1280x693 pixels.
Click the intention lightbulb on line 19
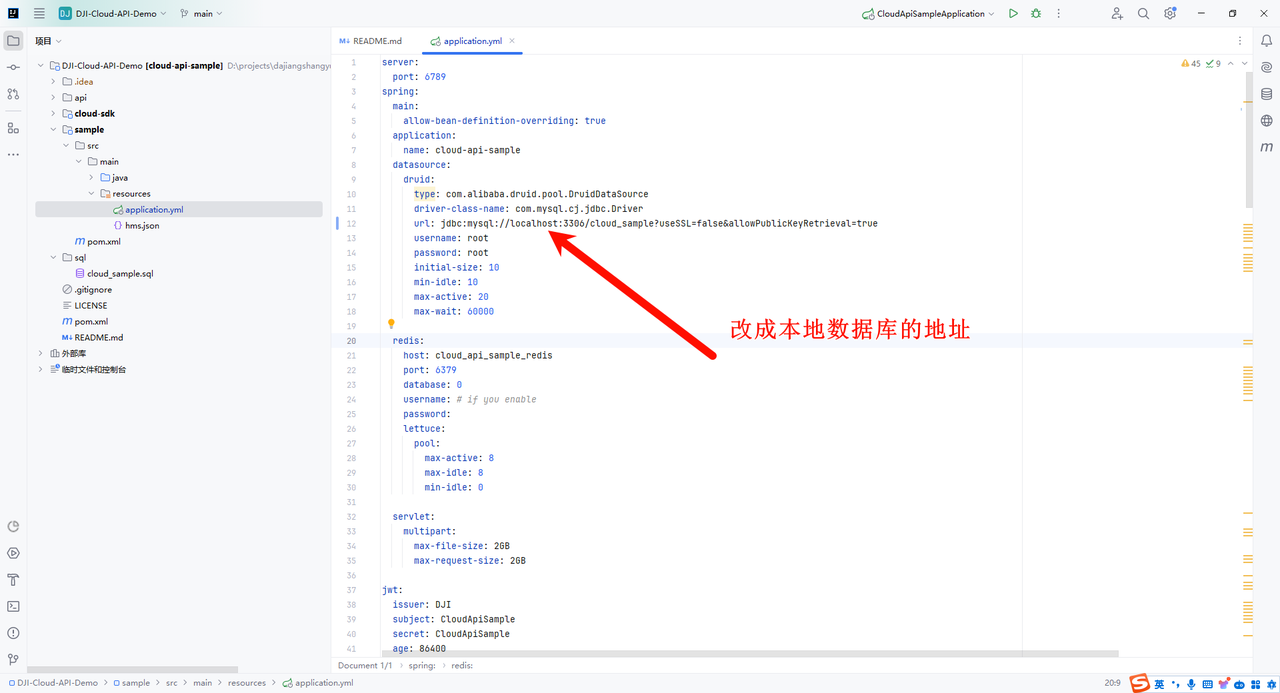(x=391, y=324)
